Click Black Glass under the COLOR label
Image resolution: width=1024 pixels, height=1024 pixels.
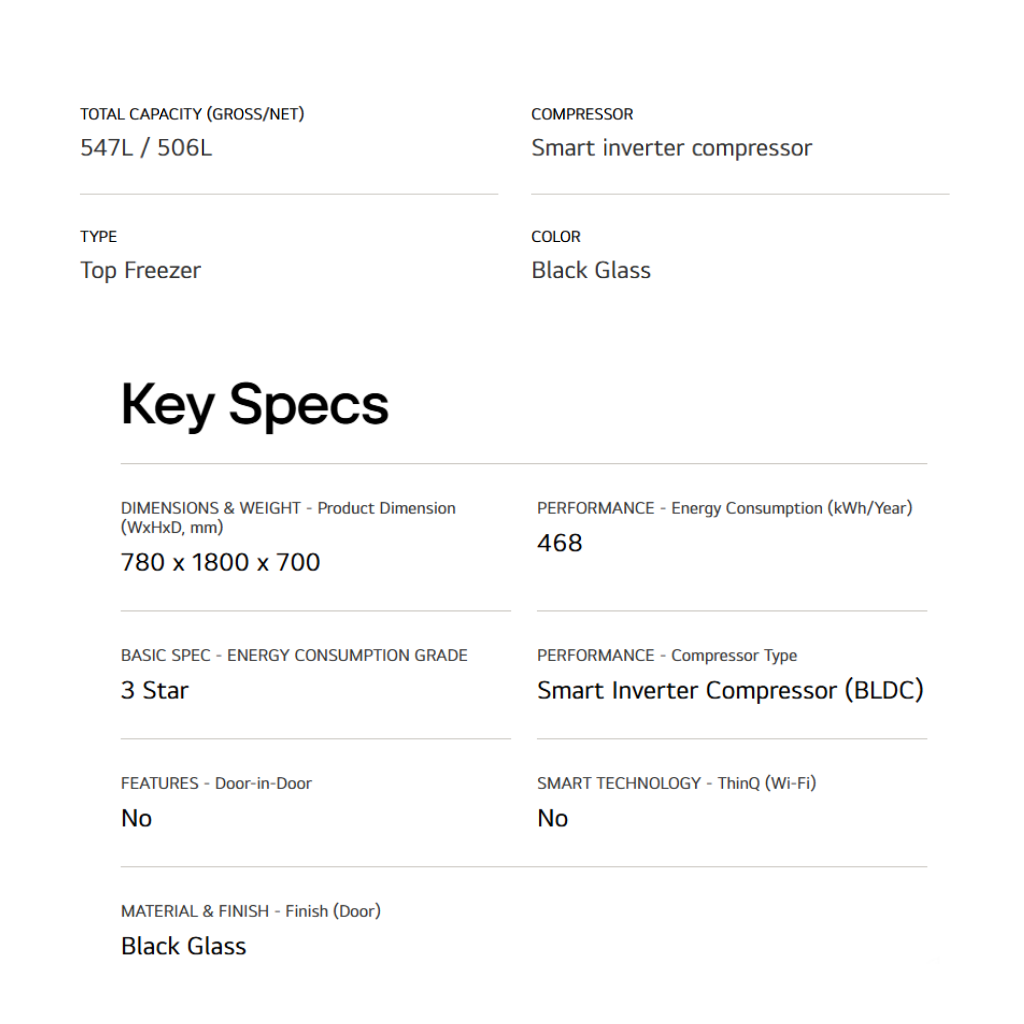point(591,270)
